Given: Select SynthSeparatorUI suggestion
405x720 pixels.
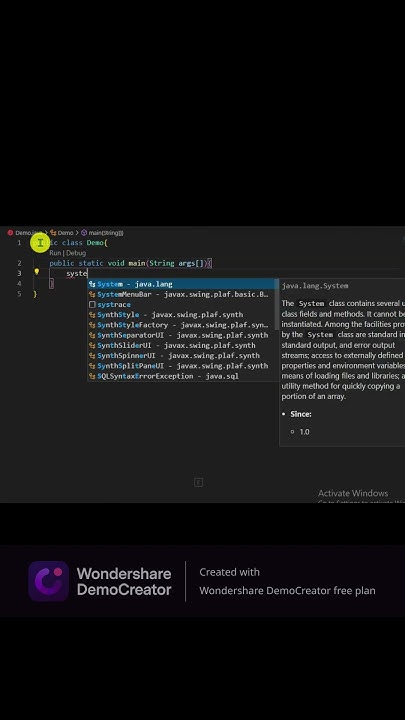Looking at the screenshot, I should point(183,335).
